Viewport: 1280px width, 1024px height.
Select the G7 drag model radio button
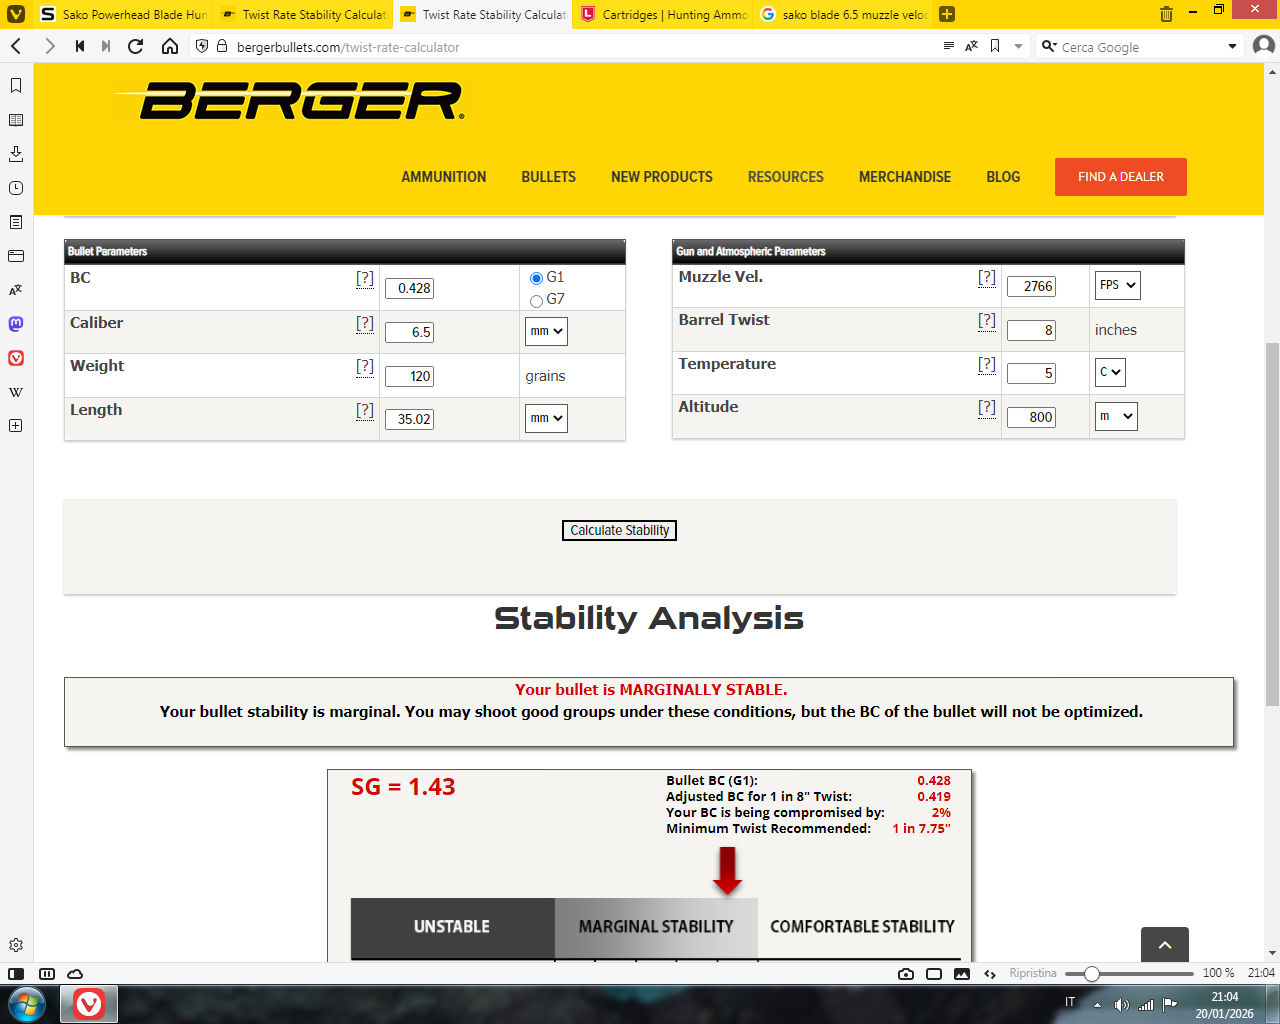click(x=536, y=300)
